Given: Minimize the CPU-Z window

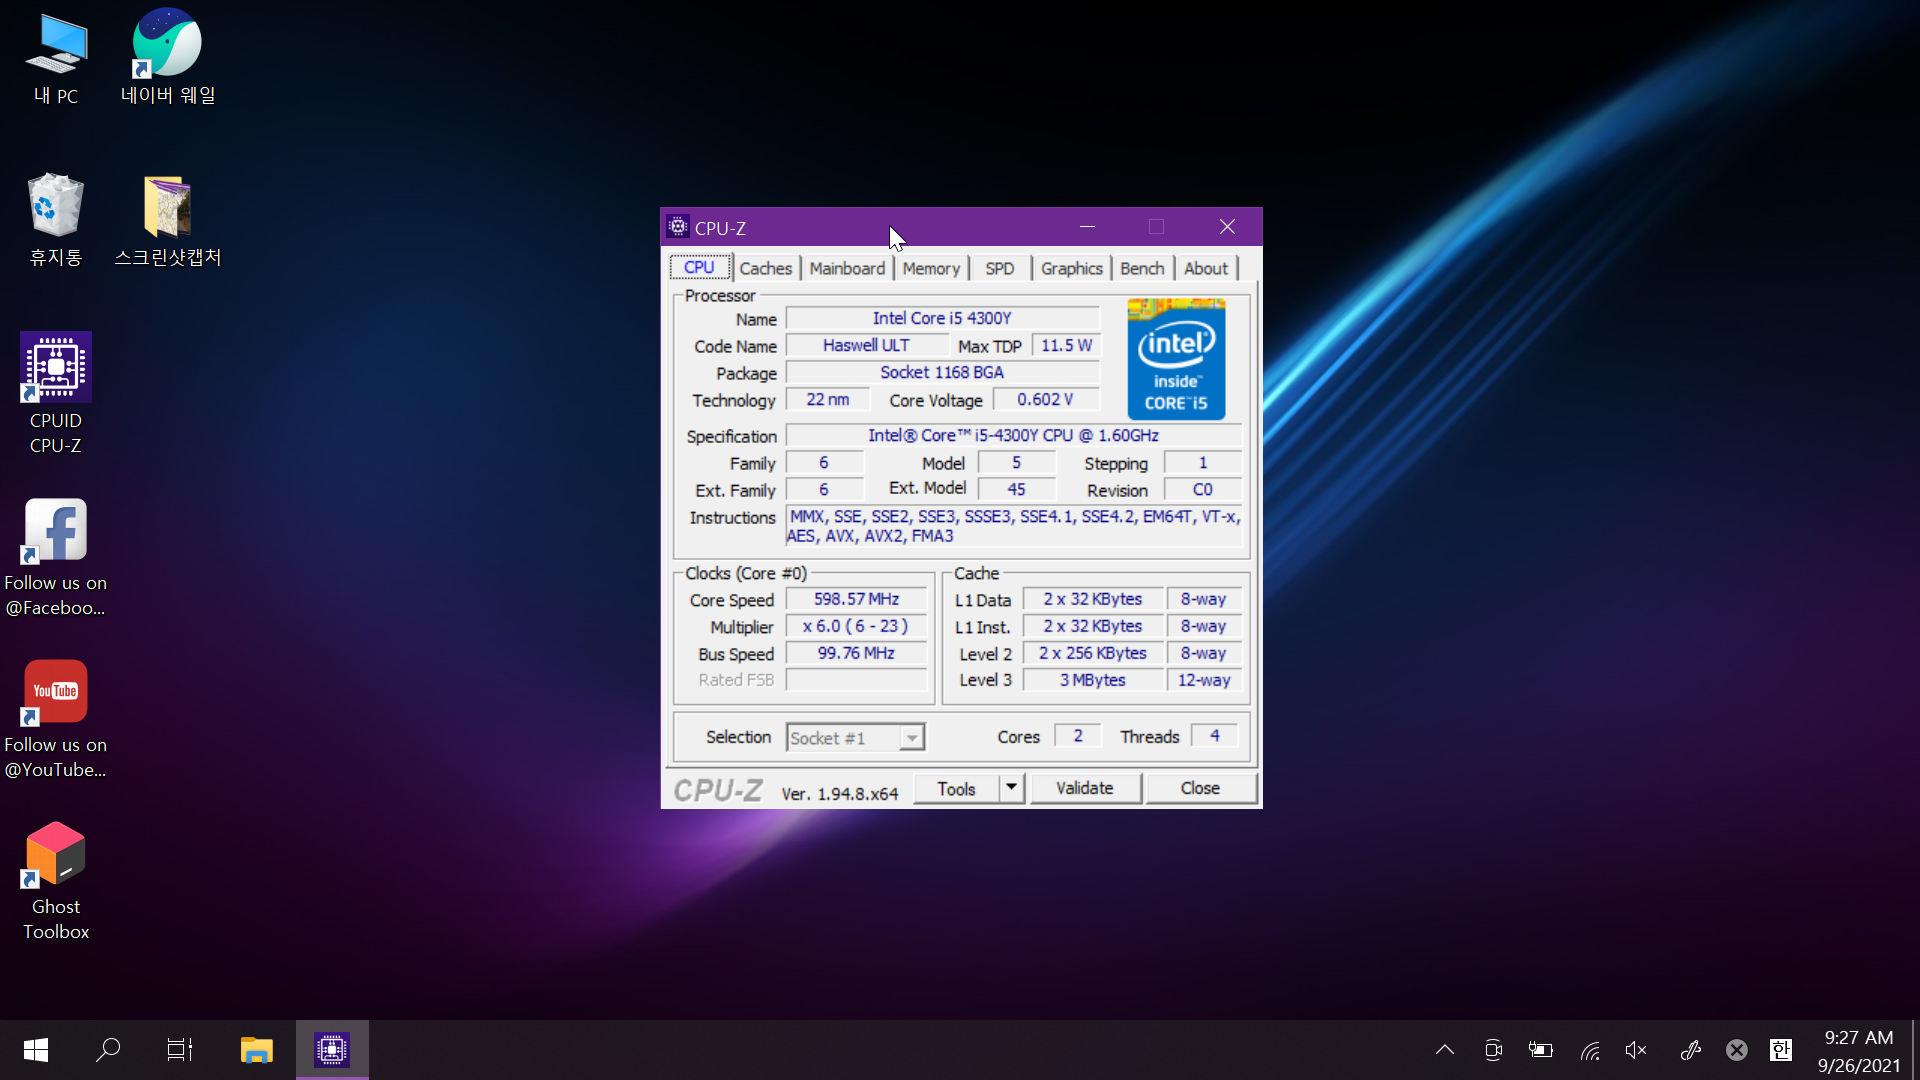Looking at the screenshot, I should coord(1087,227).
